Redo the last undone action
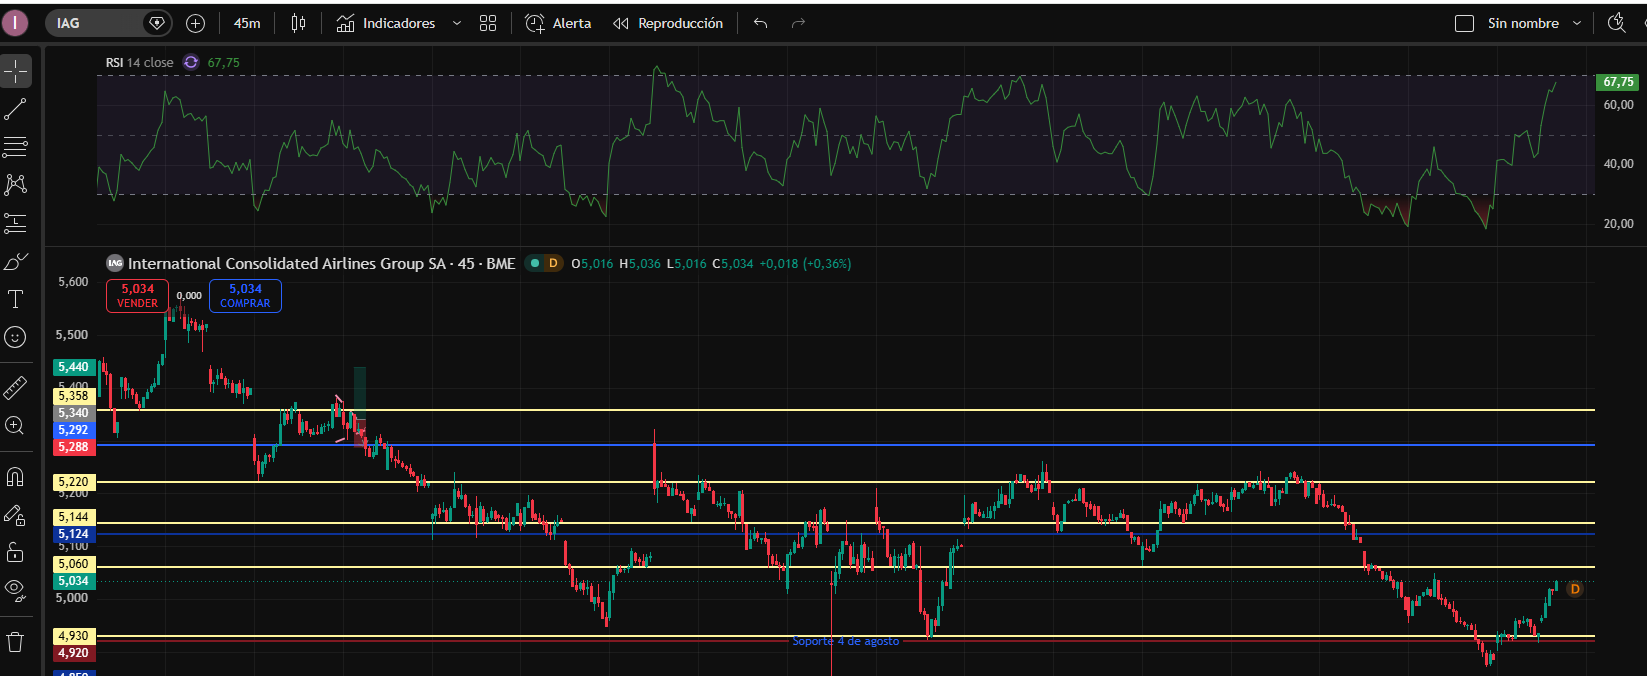 tap(798, 23)
